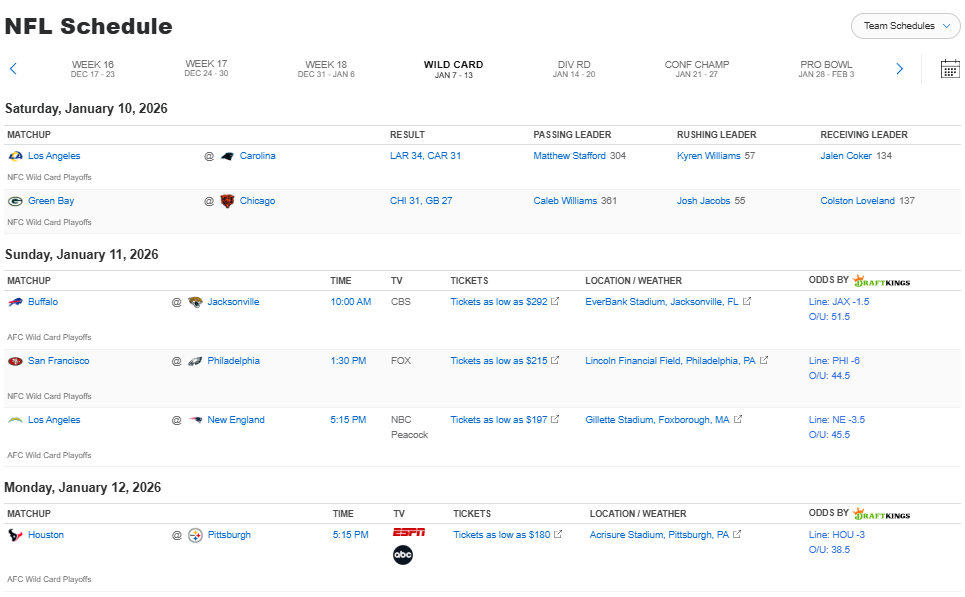Screen dimensions: 965x597
Task: Click the Chicago Bears logo
Action: [225, 200]
